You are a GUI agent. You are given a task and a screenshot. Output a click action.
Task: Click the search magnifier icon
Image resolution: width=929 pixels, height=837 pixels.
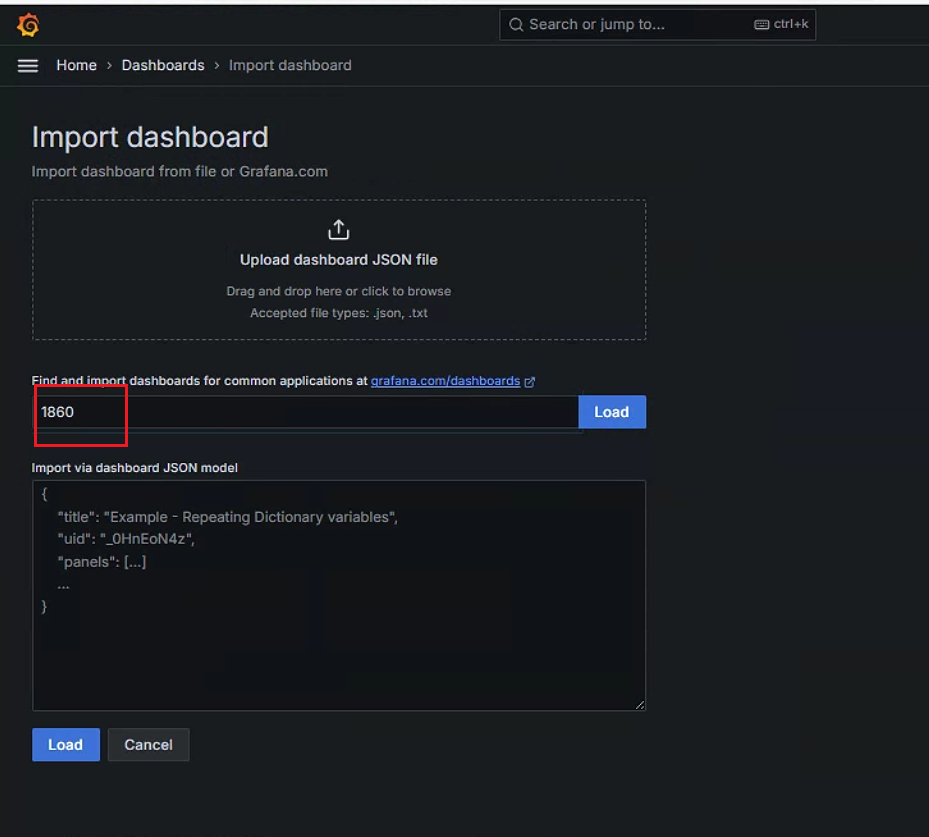coord(516,25)
